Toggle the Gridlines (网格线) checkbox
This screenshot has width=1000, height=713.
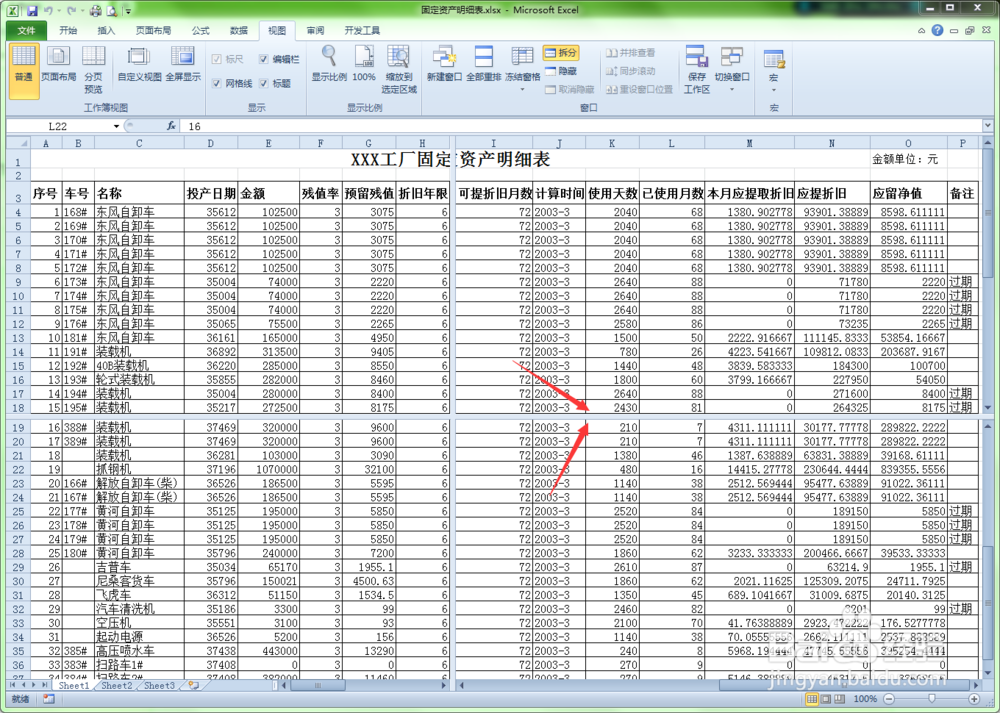217,83
